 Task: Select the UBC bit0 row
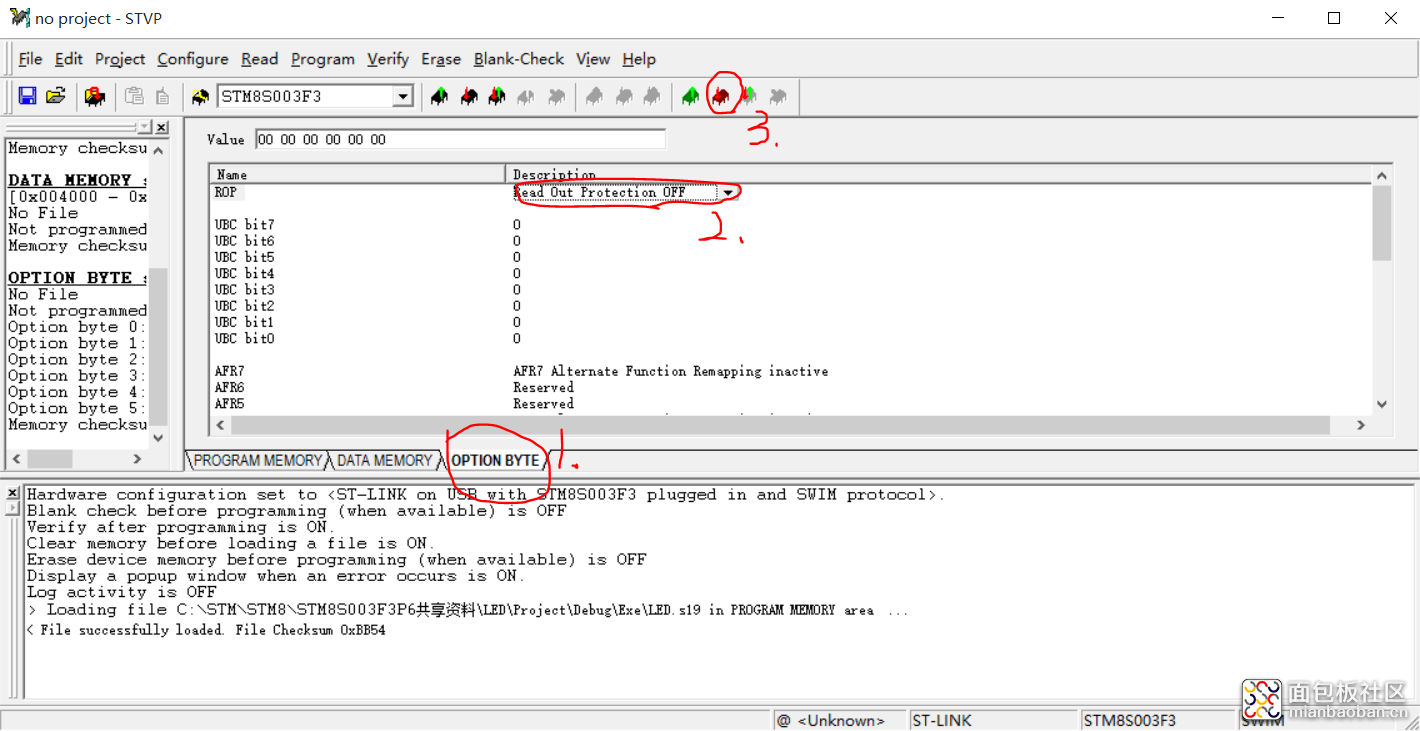click(244, 338)
